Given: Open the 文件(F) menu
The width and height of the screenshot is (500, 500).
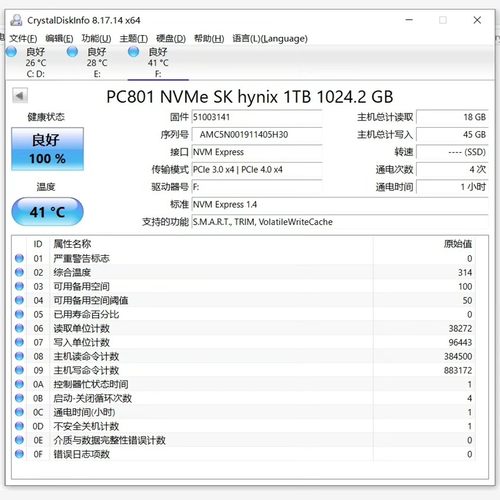Looking at the screenshot, I should point(23,39).
